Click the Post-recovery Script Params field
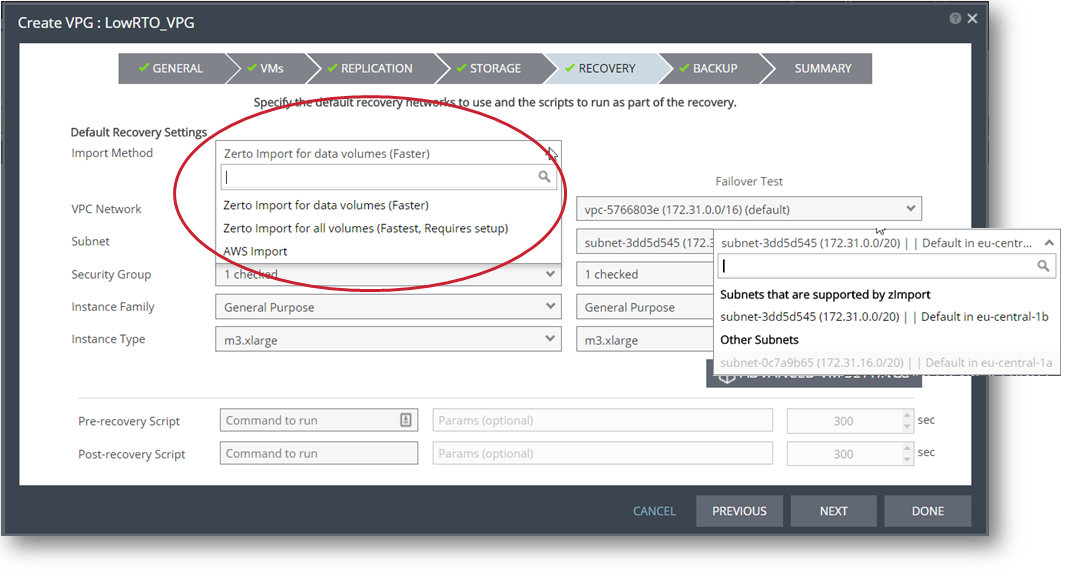This screenshot has width=1069, height=570. point(603,453)
